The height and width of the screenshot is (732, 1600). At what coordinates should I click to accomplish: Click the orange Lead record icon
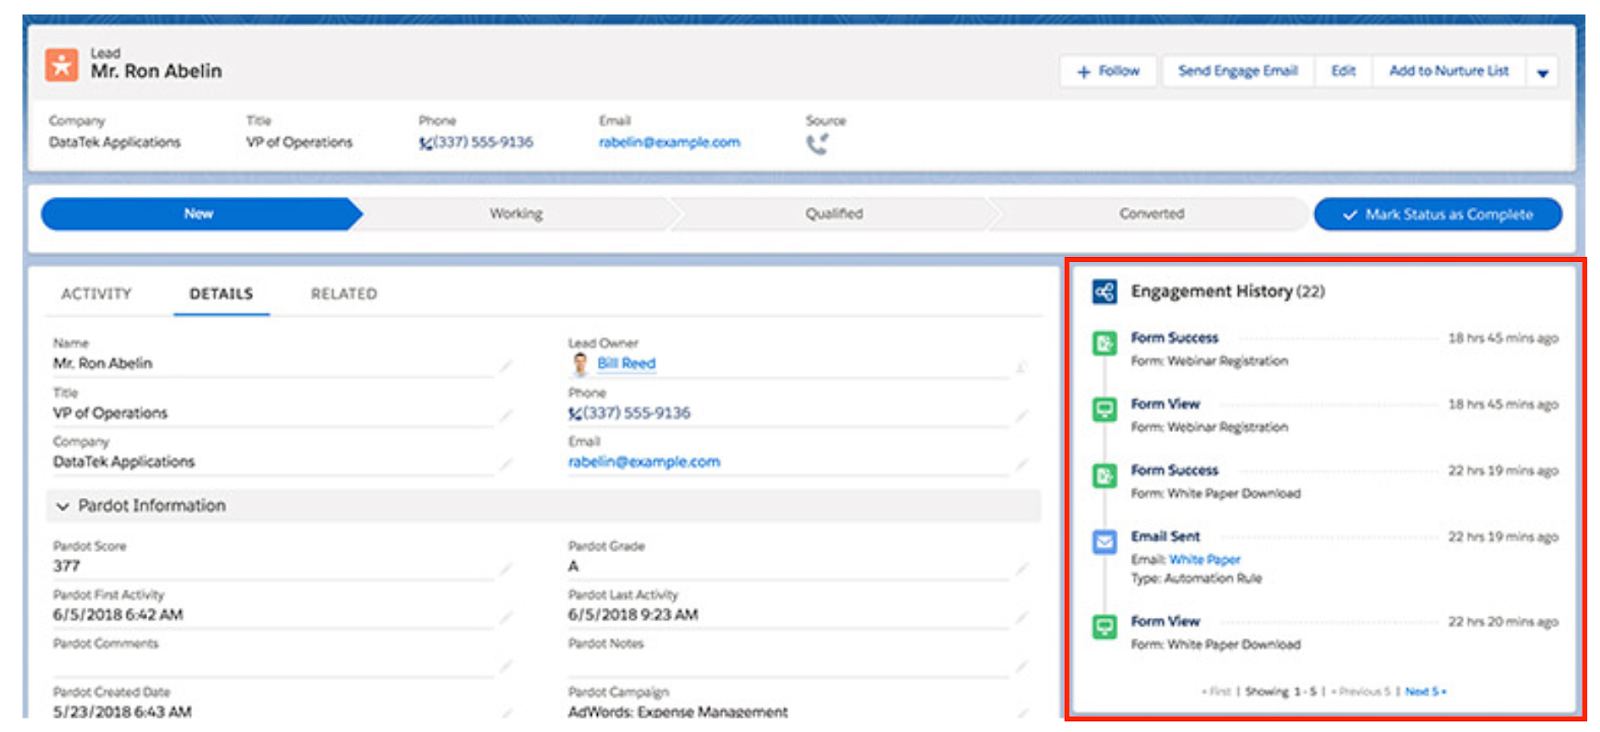point(62,65)
